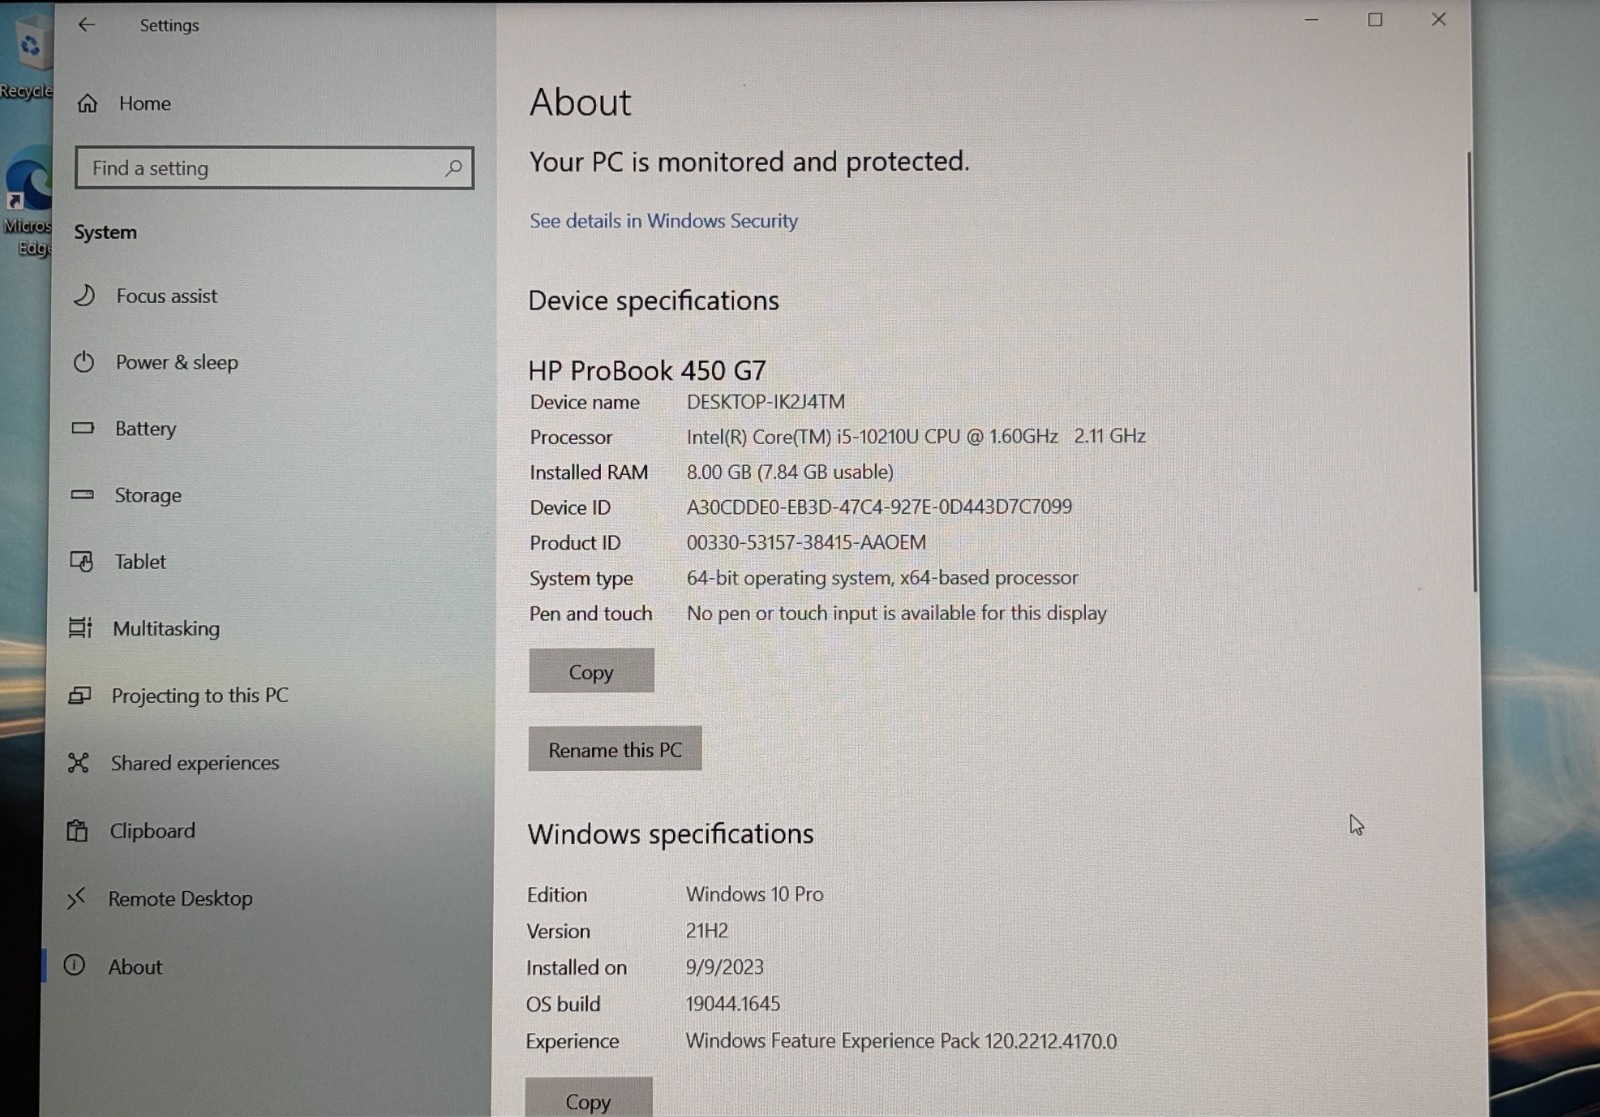Click the Device specifications heading
Image resolution: width=1600 pixels, height=1117 pixels.
(x=653, y=301)
